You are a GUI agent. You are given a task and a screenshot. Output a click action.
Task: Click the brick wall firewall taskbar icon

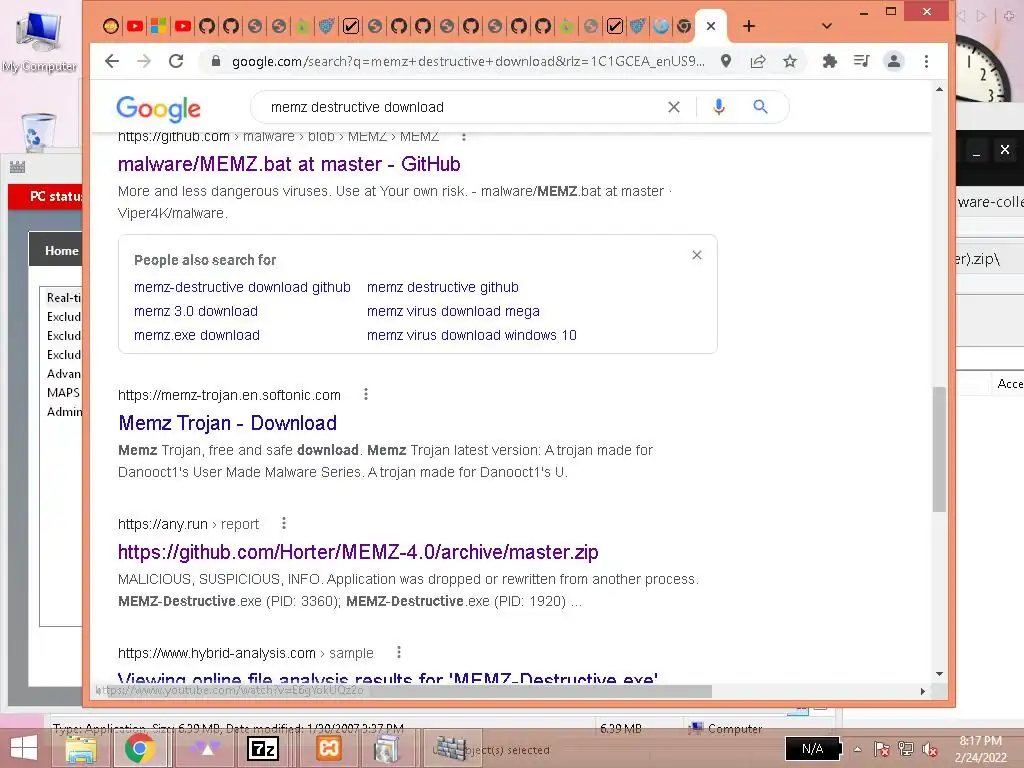[x=450, y=748]
